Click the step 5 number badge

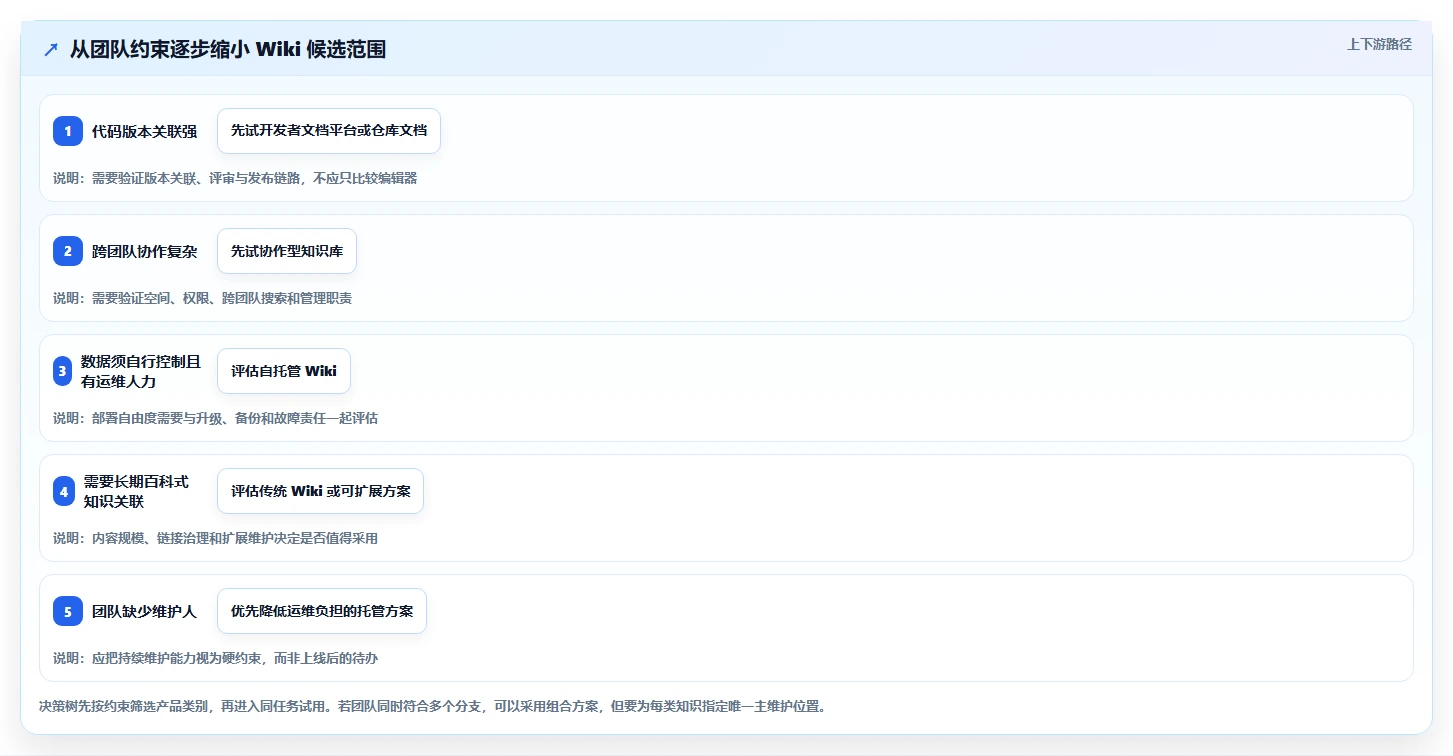(68, 611)
